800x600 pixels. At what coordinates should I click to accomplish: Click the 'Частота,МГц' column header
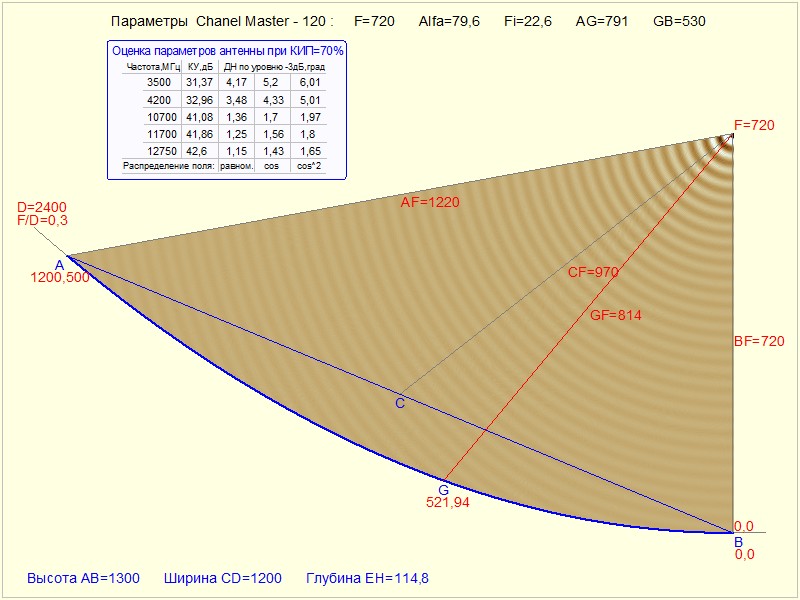point(153,67)
